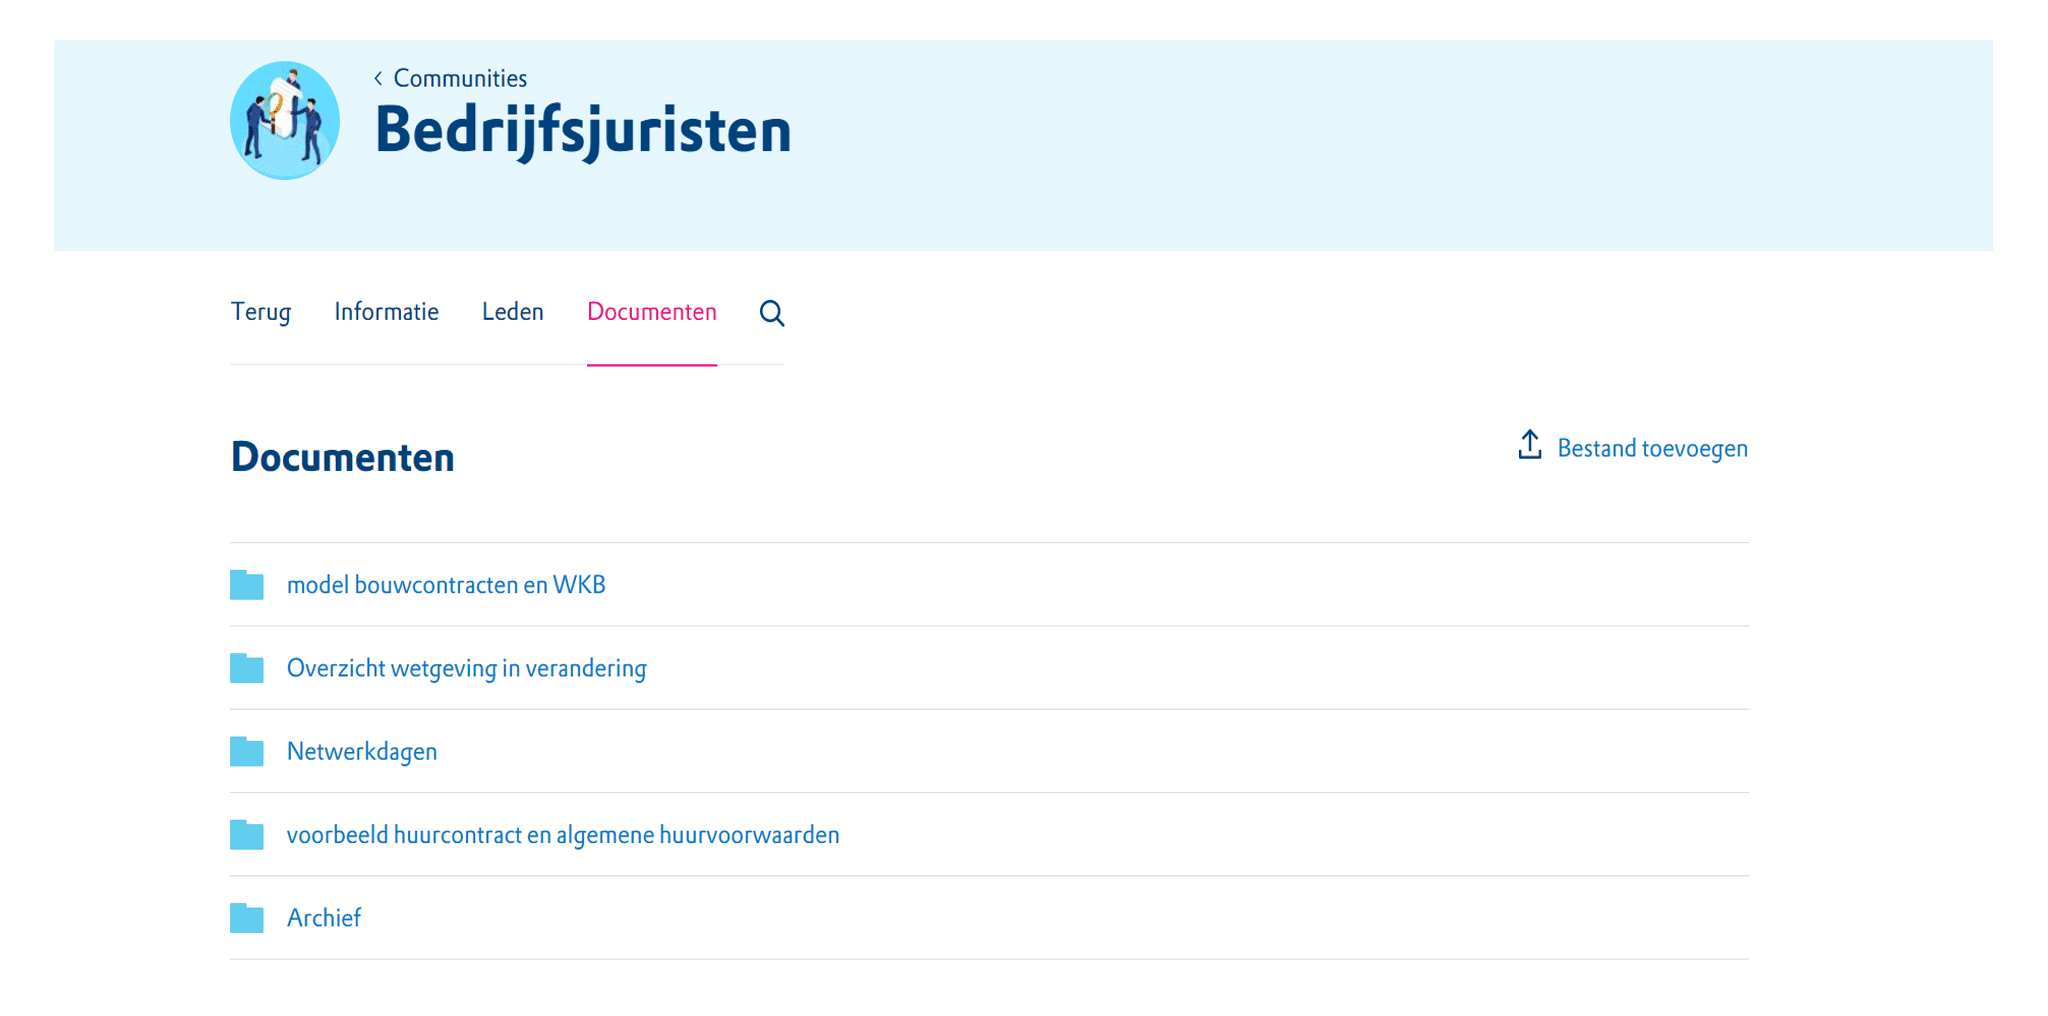This screenshot has width=2048, height=1016.
Task: Open Overzicht wetgeving in verandering folder
Action: pyautogui.click(x=466, y=668)
